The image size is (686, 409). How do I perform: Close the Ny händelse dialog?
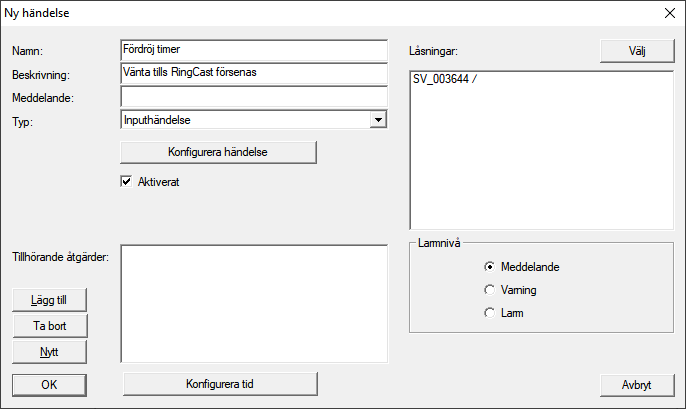click(669, 14)
